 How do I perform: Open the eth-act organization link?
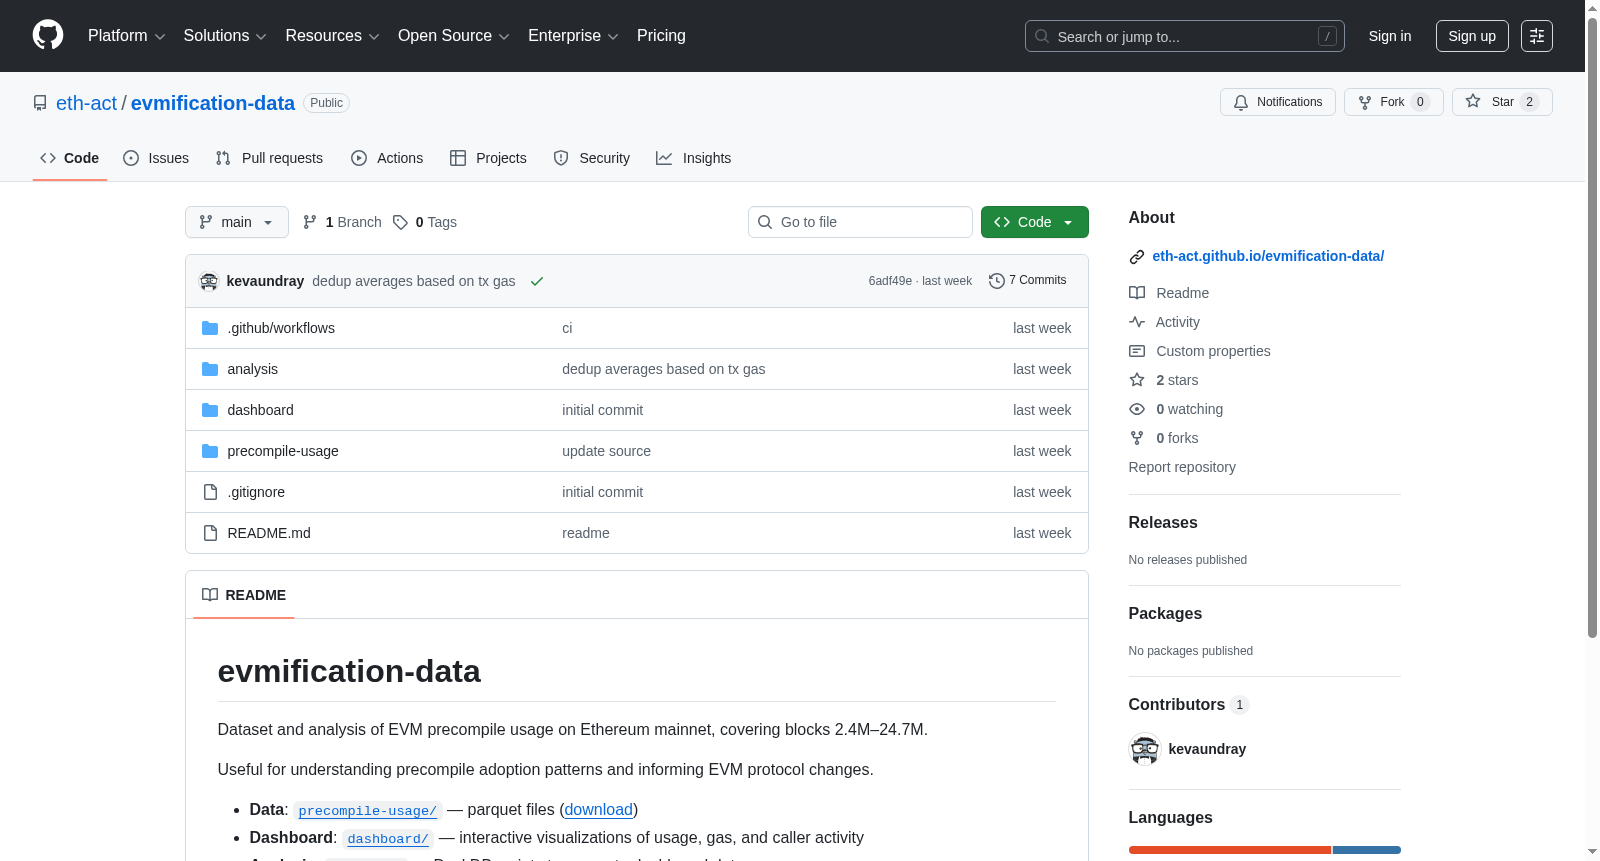coord(86,103)
